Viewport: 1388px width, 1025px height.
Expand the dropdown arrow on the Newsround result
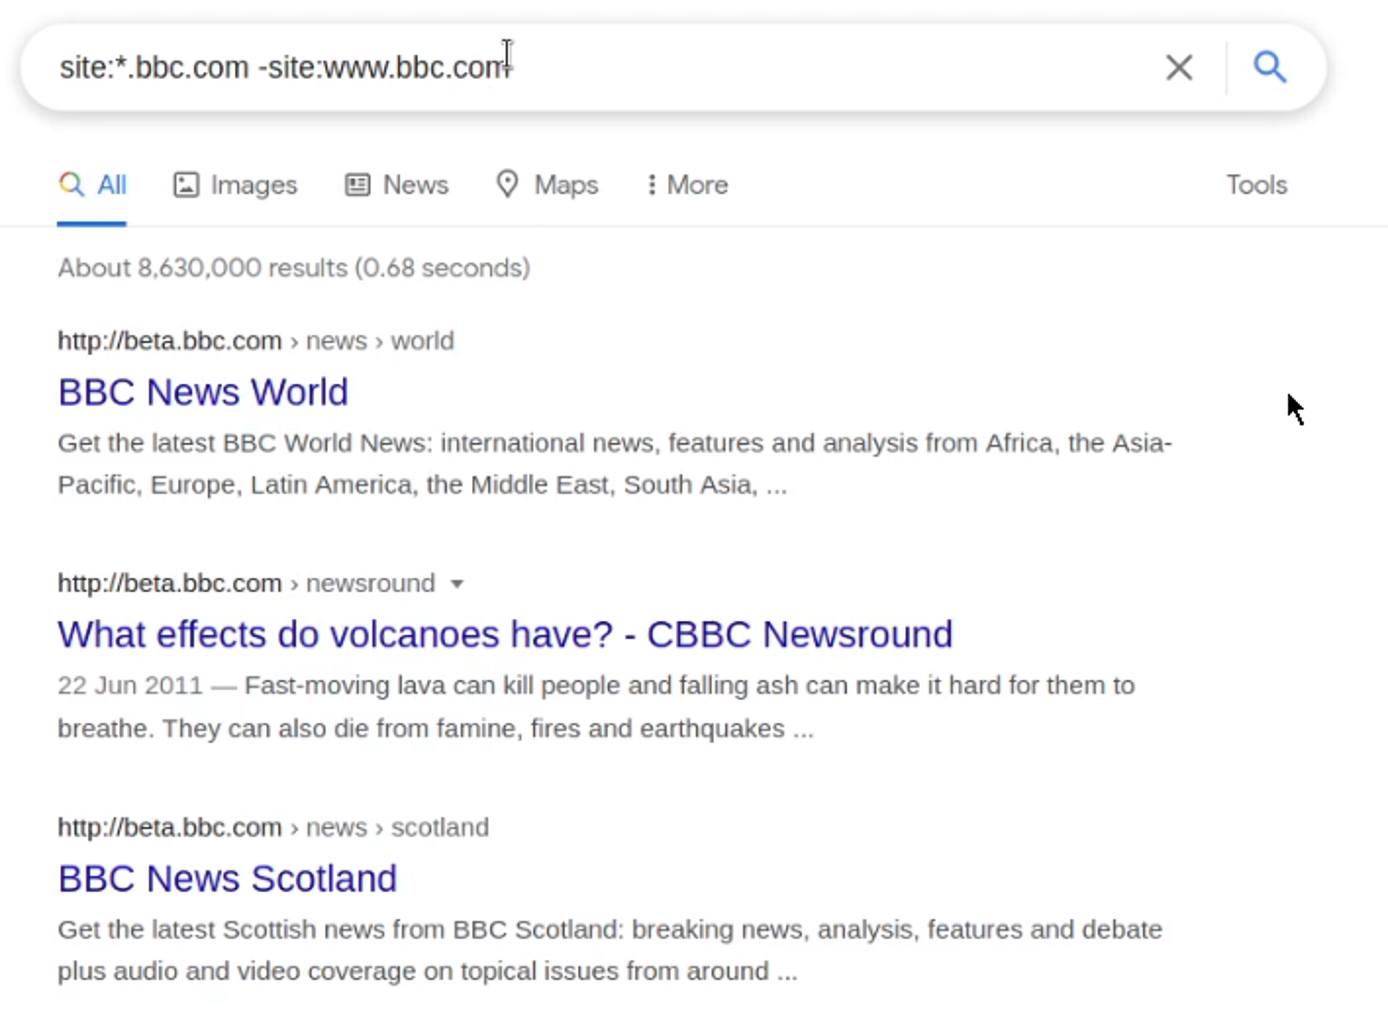click(x=458, y=584)
